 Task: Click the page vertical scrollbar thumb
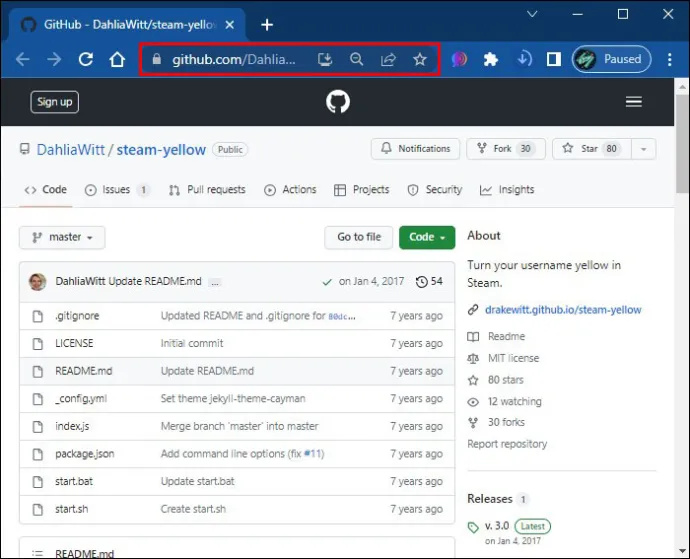[683, 143]
